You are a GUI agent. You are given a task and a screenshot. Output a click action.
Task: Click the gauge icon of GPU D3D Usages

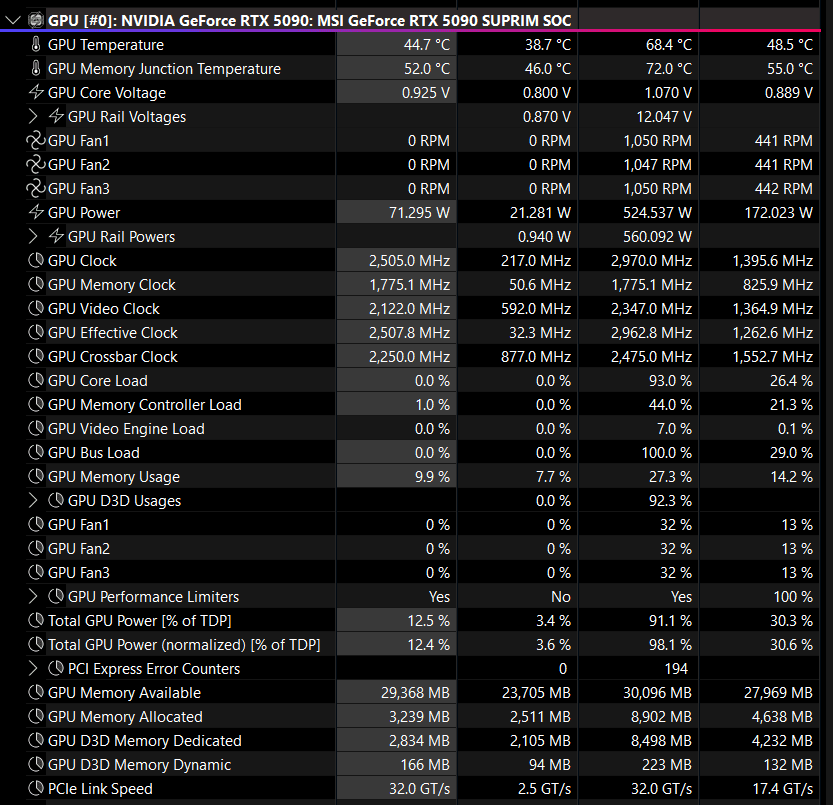56,501
